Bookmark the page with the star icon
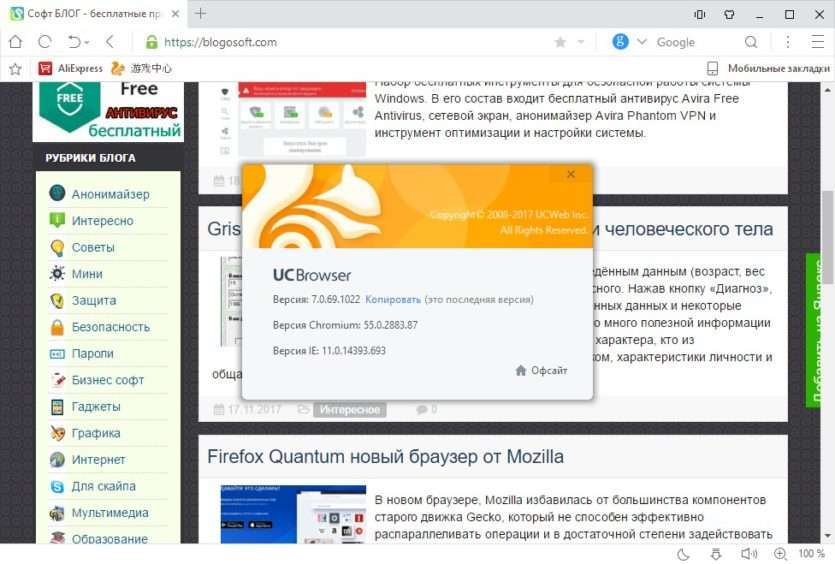The width and height of the screenshot is (835, 564). [560, 42]
